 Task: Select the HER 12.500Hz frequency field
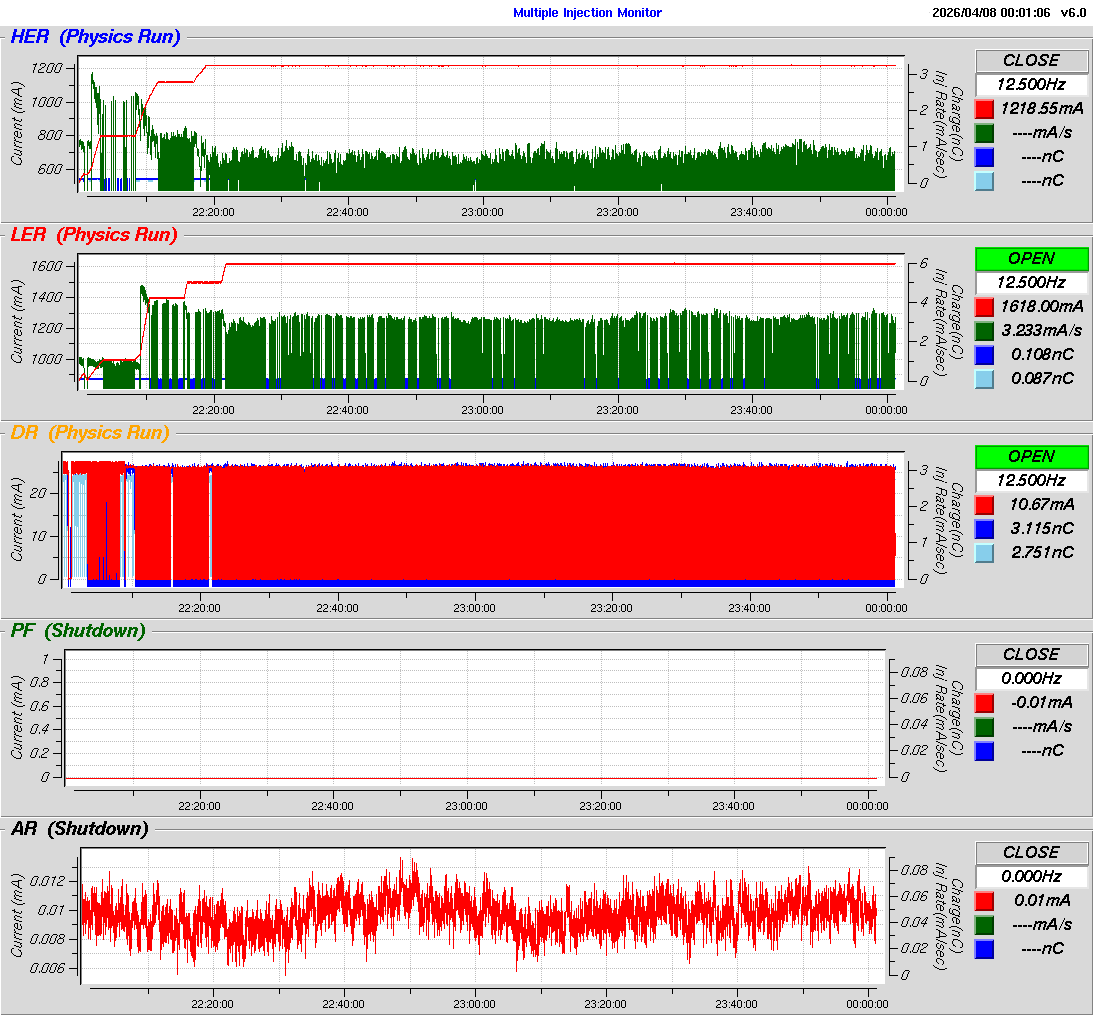coord(1031,84)
